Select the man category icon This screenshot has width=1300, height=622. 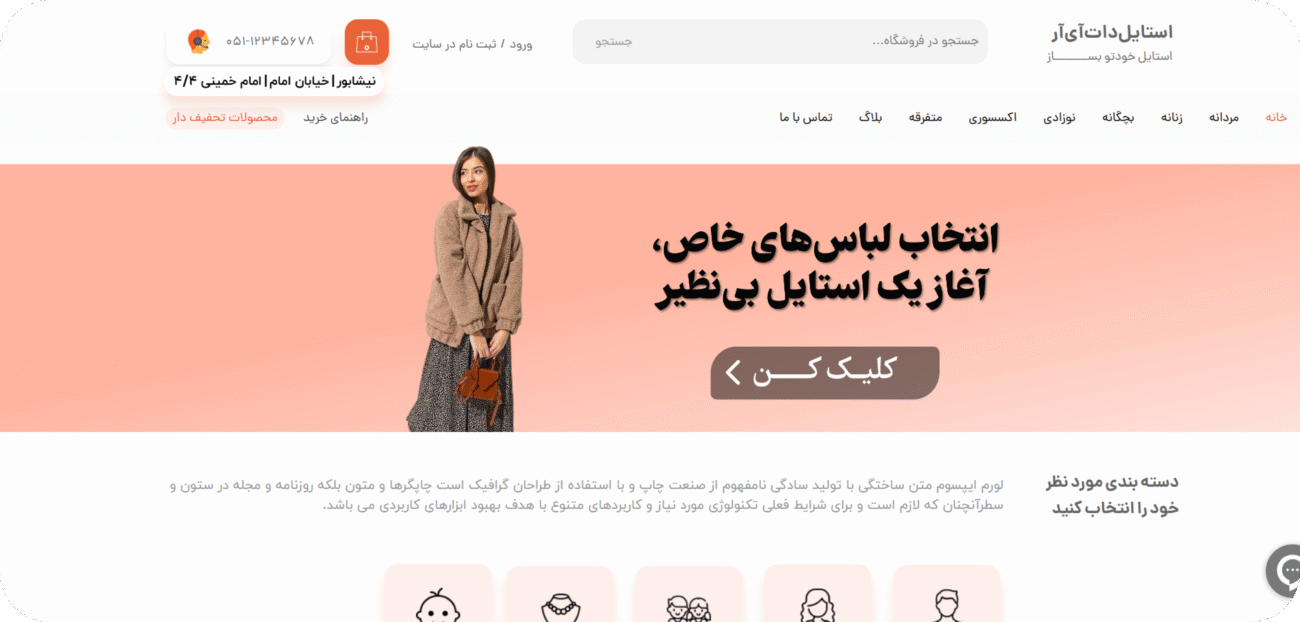coord(946,605)
